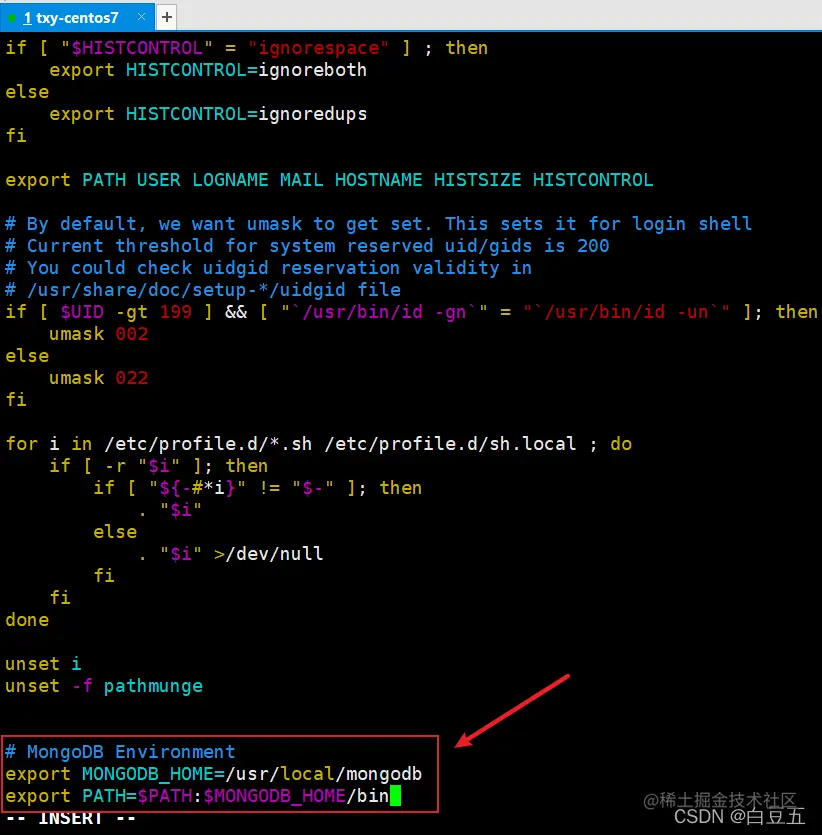This screenshot has height=835, width=822.
Task: Click the '$HISTCONTROL' variable in if statement
Action: click(x=137, y=48)
